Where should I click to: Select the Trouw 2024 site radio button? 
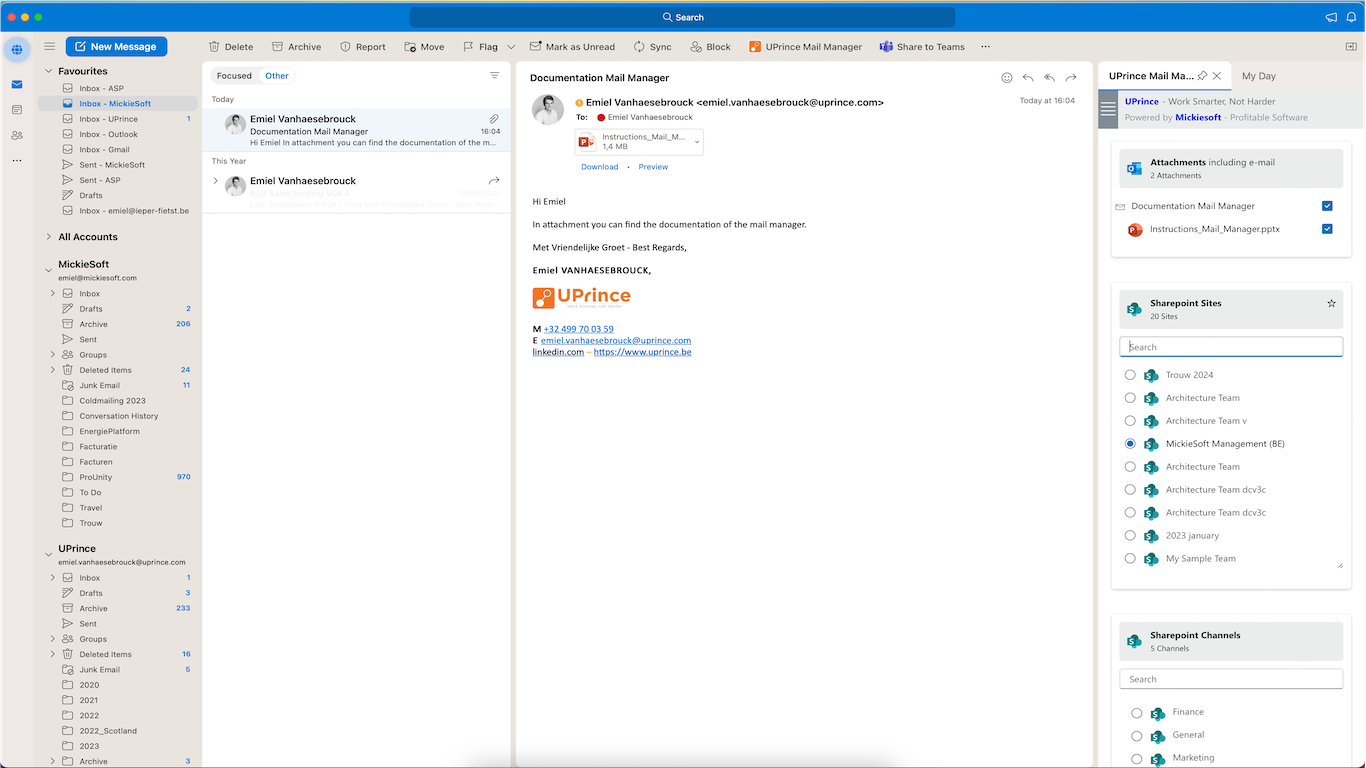[1130, 375]
